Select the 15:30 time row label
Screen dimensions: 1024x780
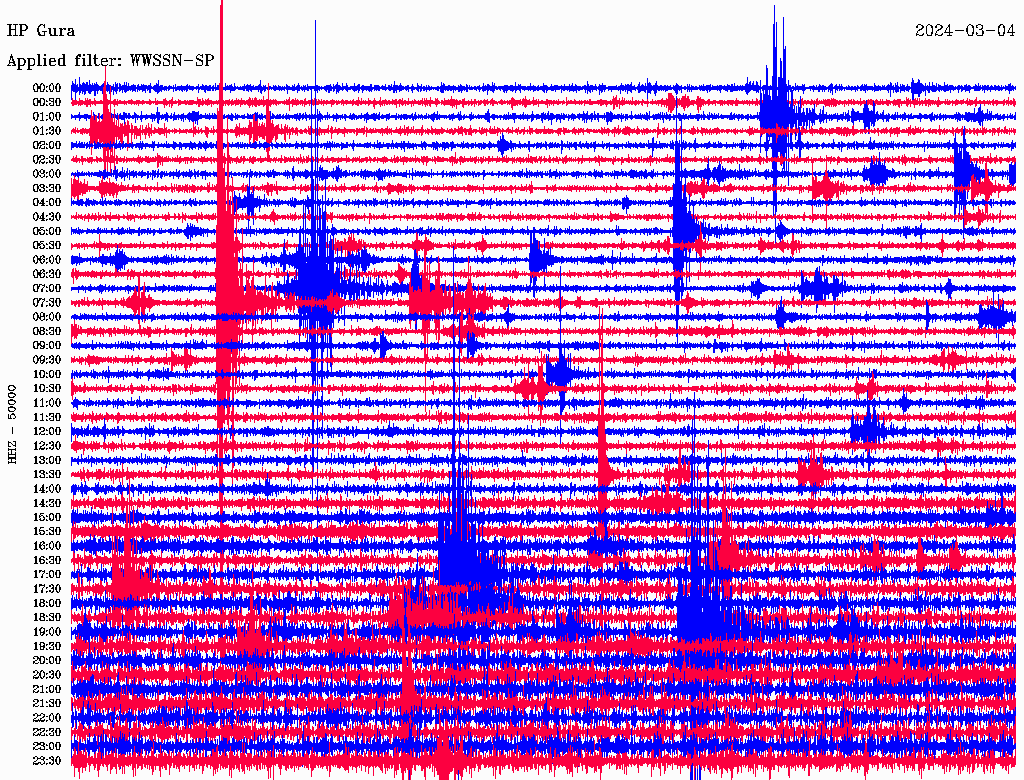[46, 532]
